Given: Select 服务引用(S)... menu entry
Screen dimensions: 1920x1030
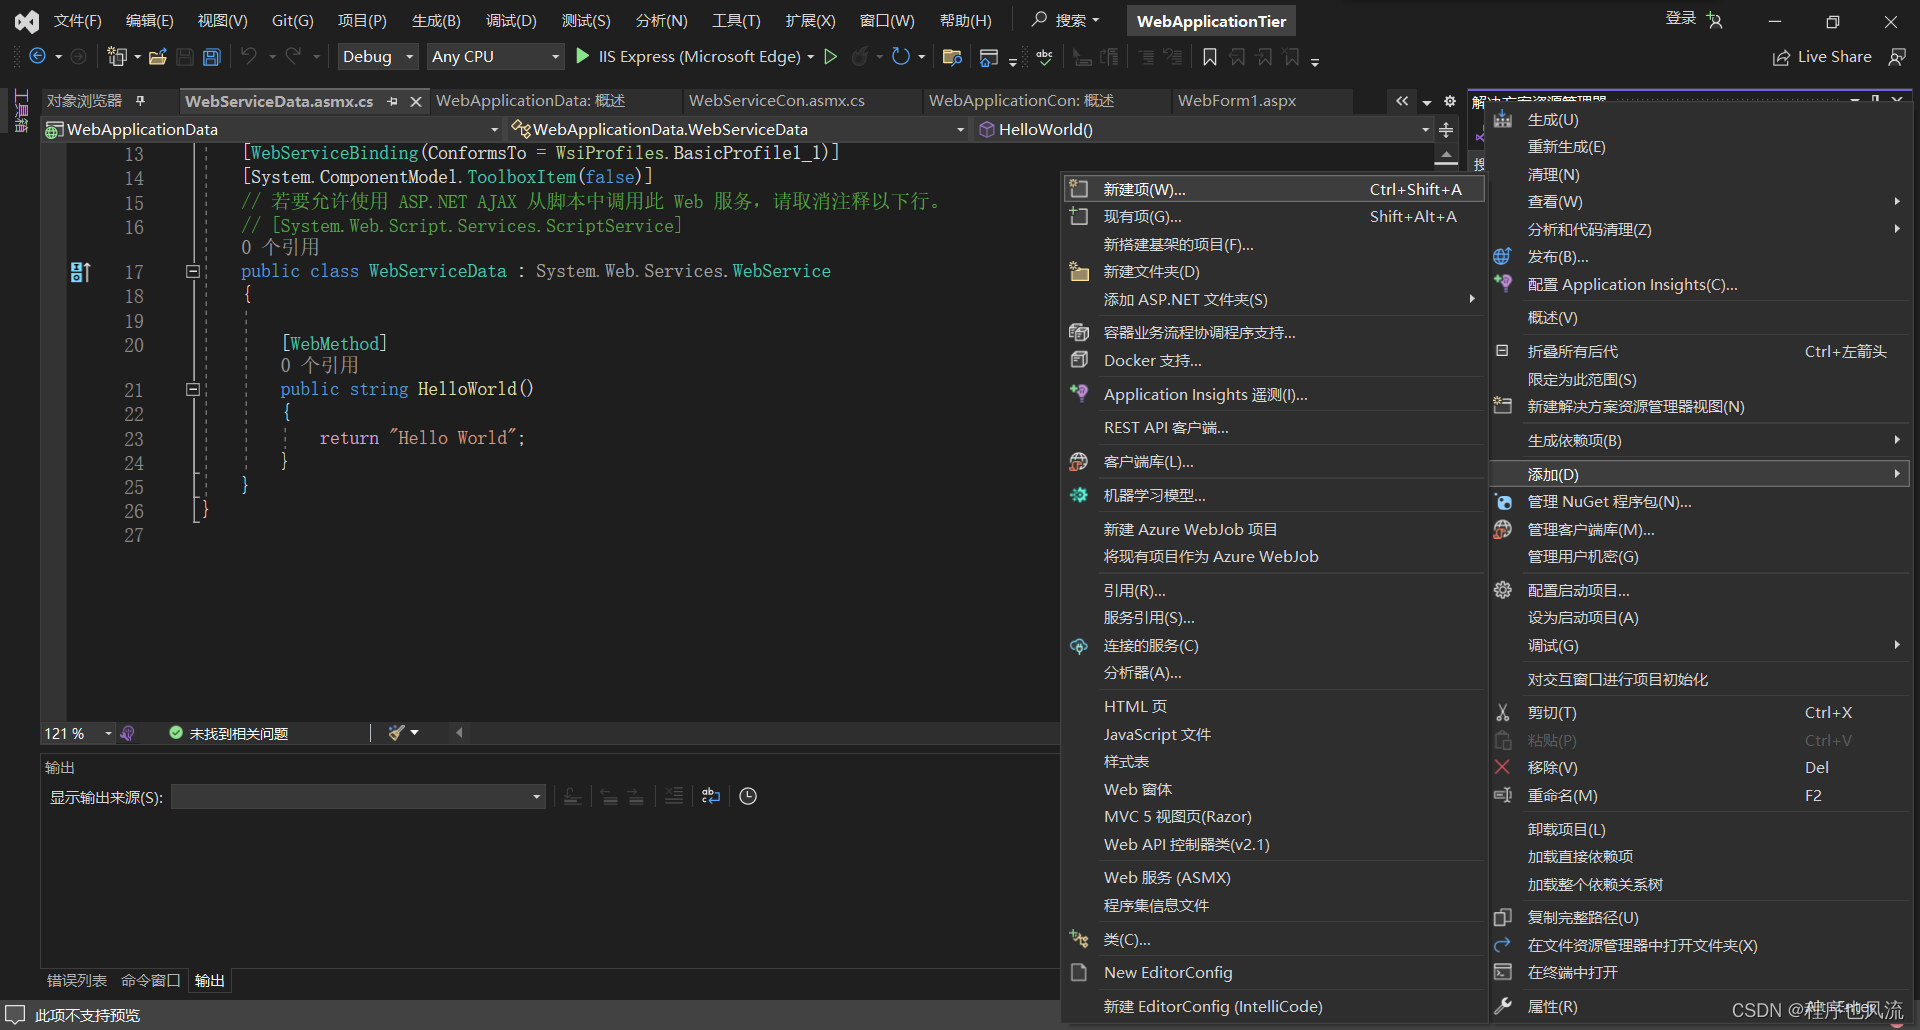Looking at the screenshot, I should pos(1274,618).
